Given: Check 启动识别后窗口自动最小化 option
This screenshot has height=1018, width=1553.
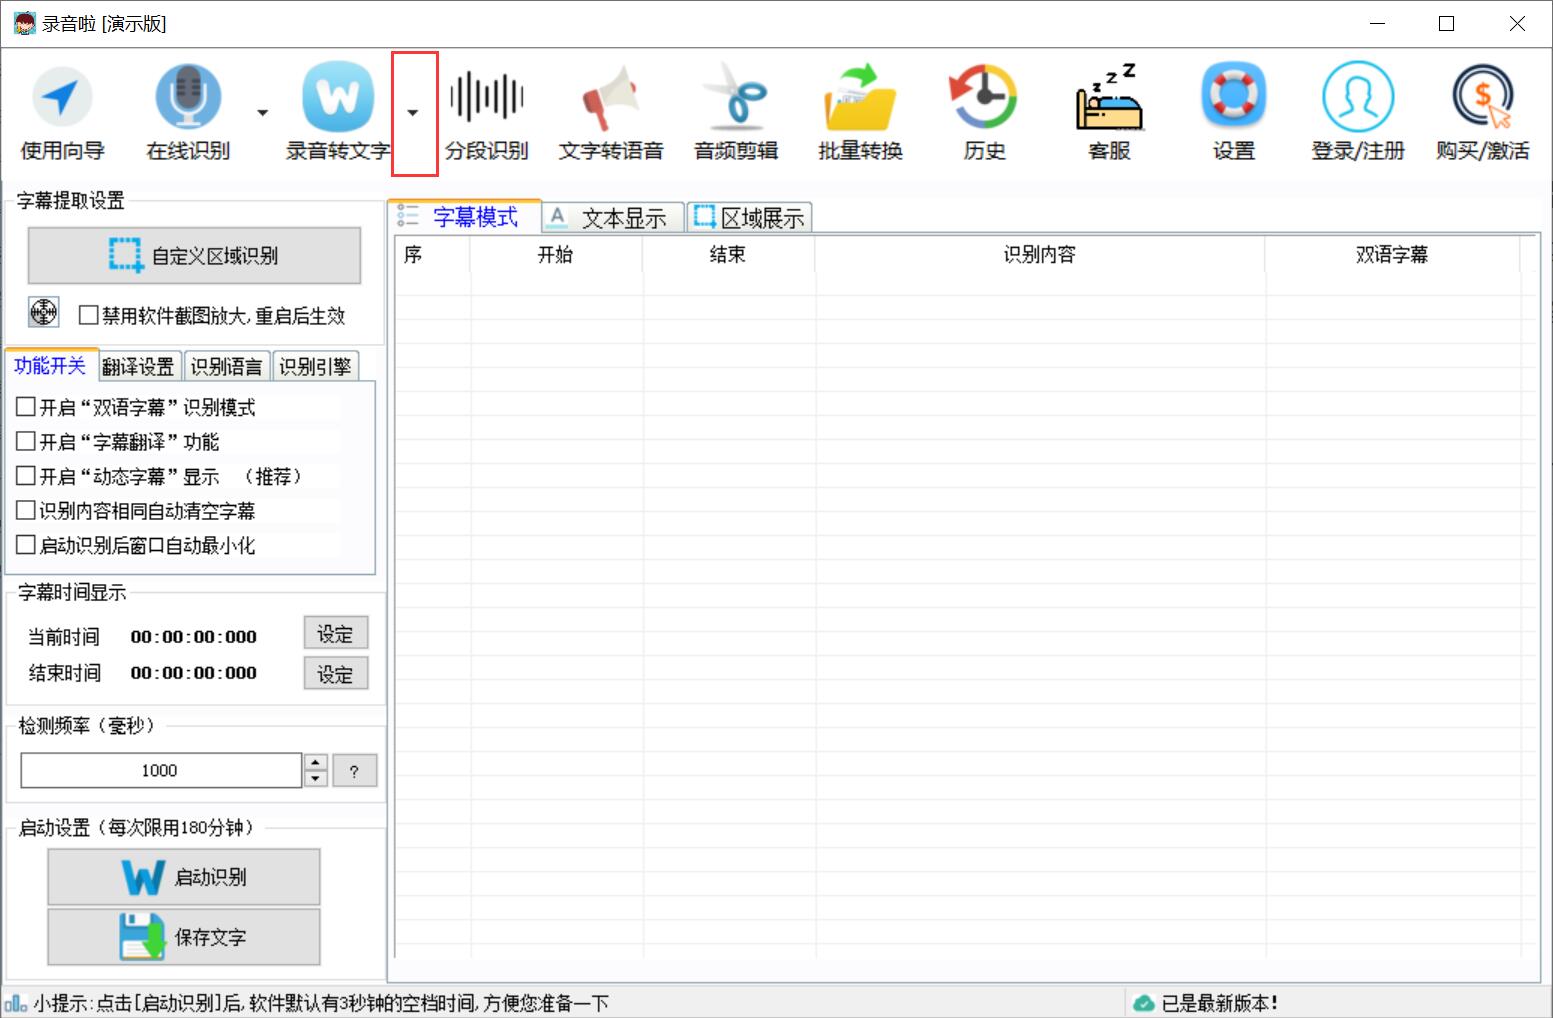Looking at the screenshot, I should click(26, 545).
